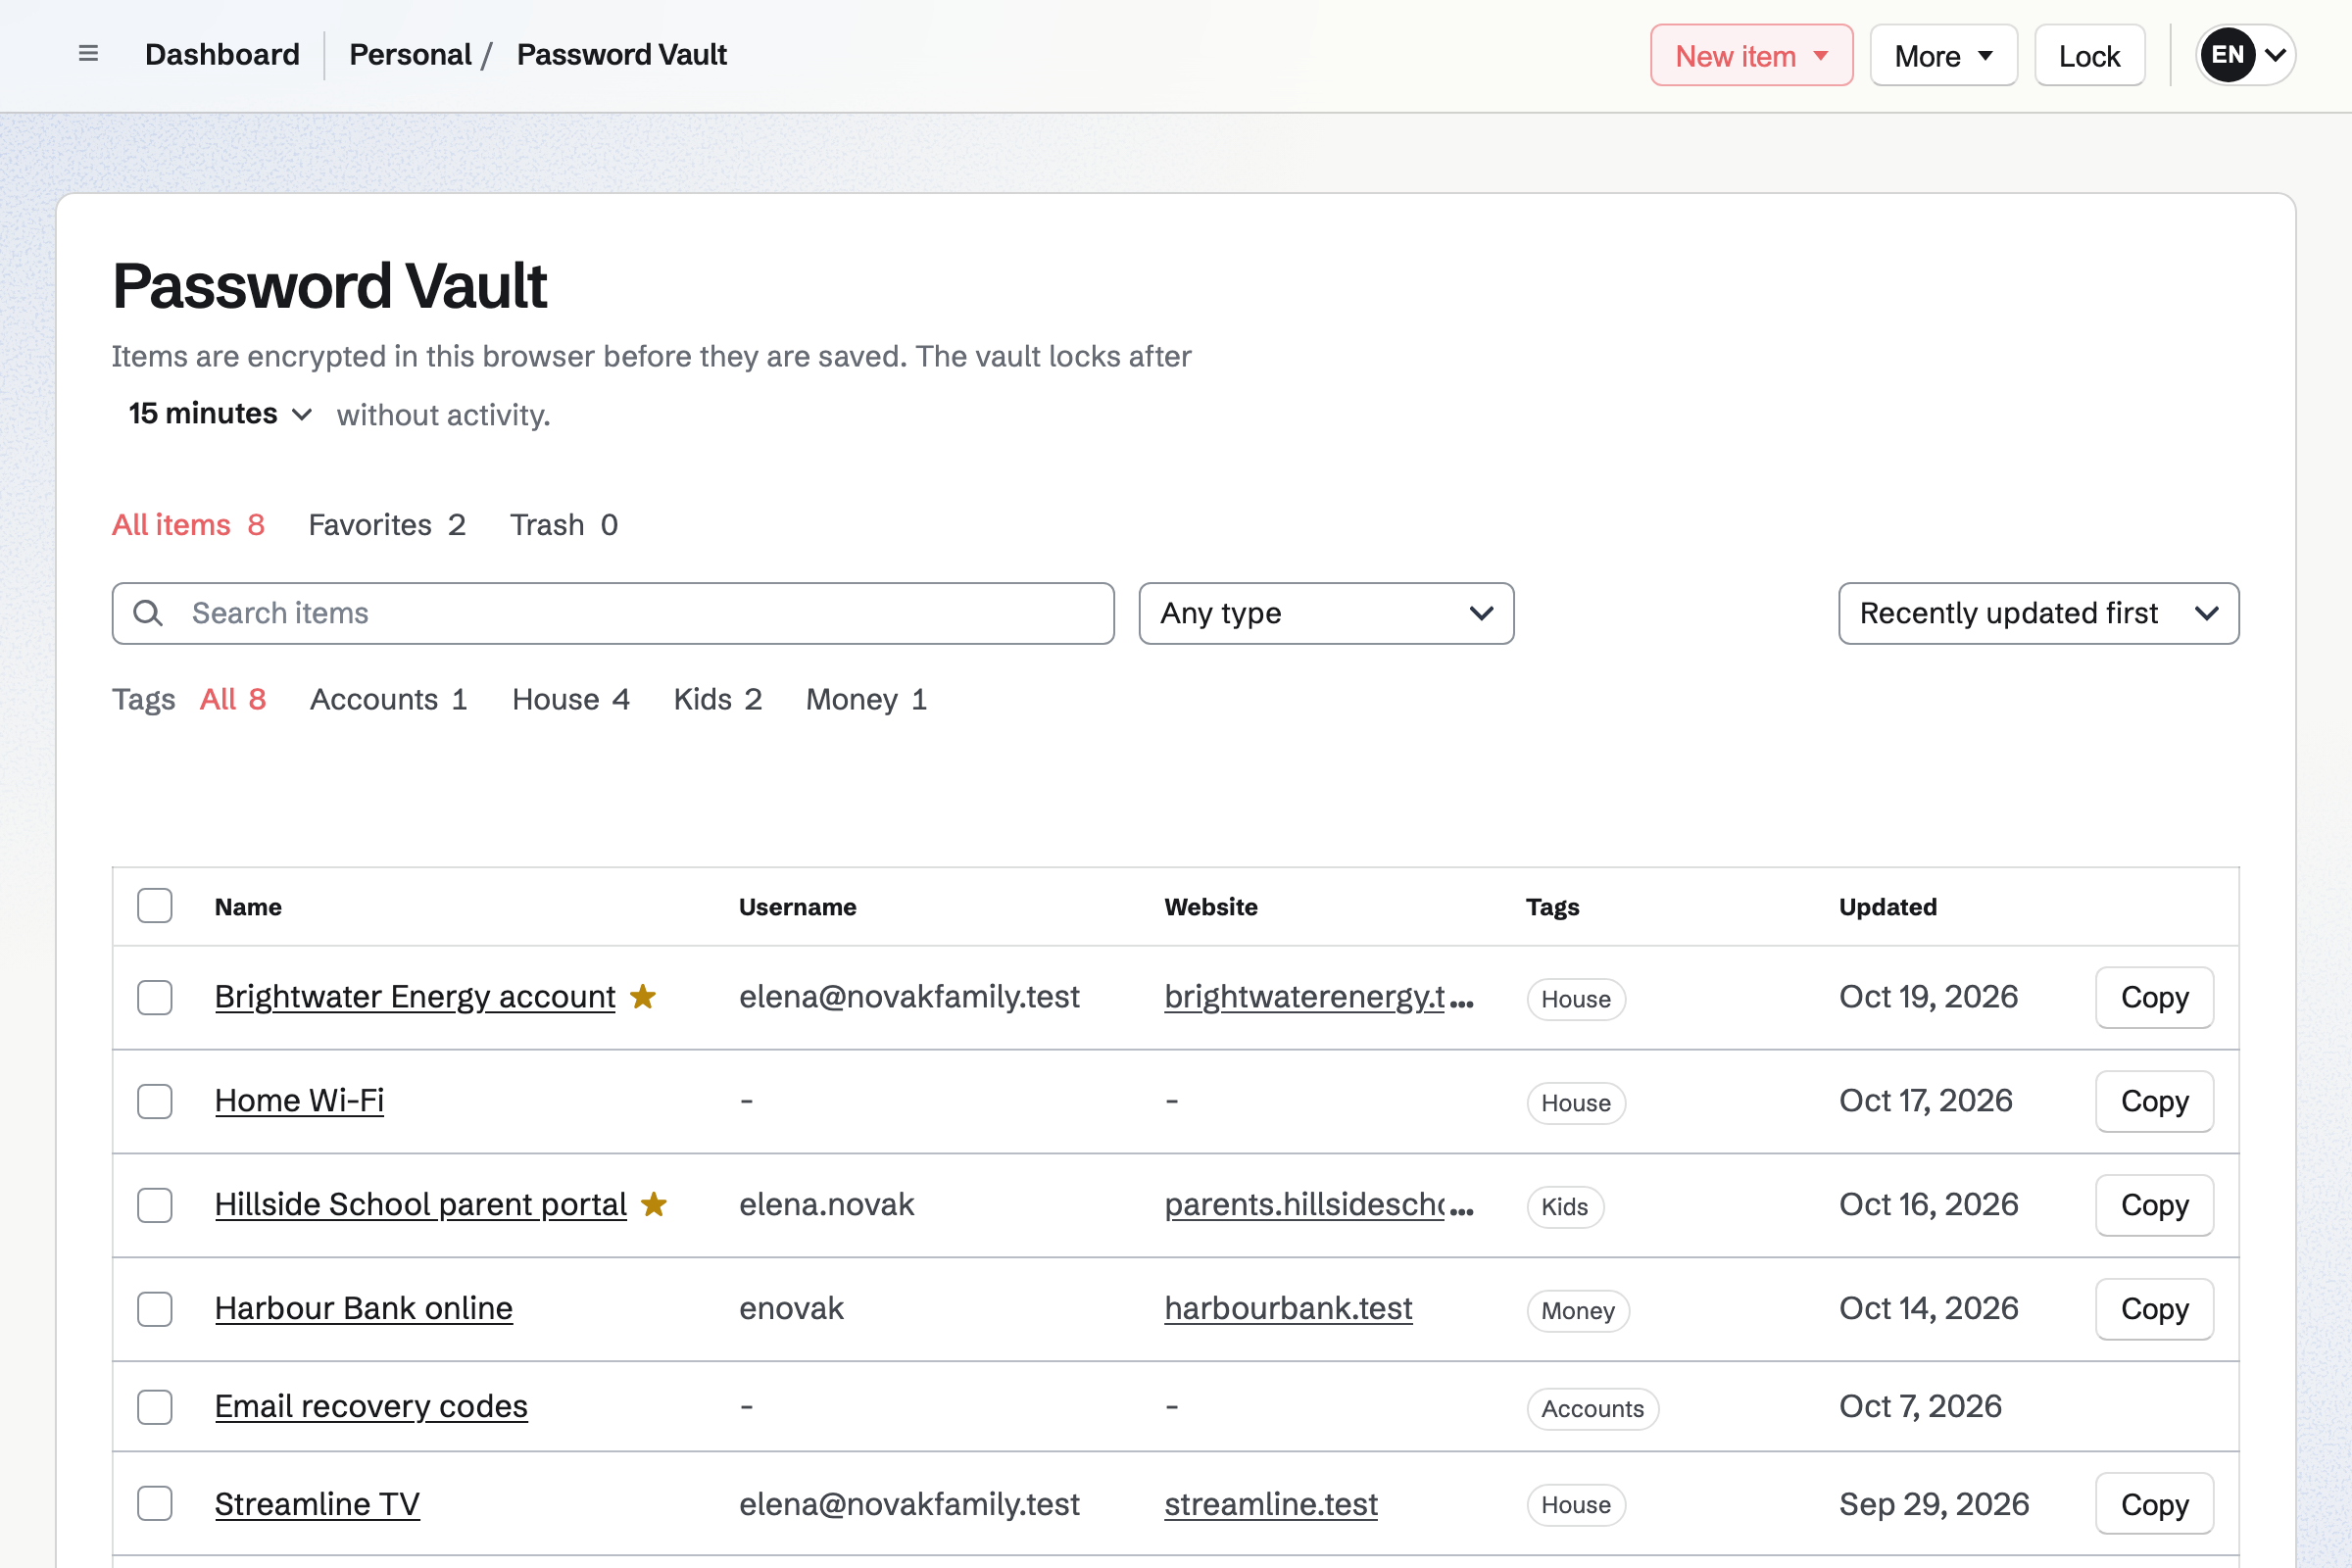Click the Lock button
Viewport: 2352px width, 1568px height.
(x=2089, y=55)
